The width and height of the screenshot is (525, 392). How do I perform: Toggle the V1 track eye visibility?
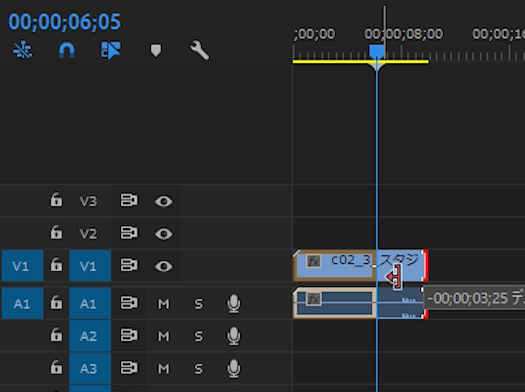(x=164, y=266)
